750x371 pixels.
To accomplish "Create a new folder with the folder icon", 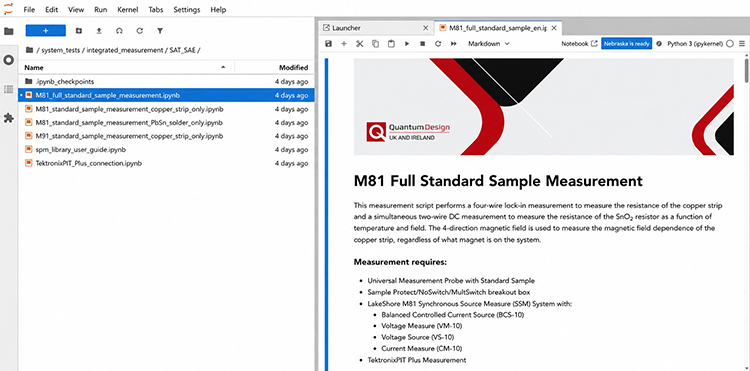I will coord(79,31).
